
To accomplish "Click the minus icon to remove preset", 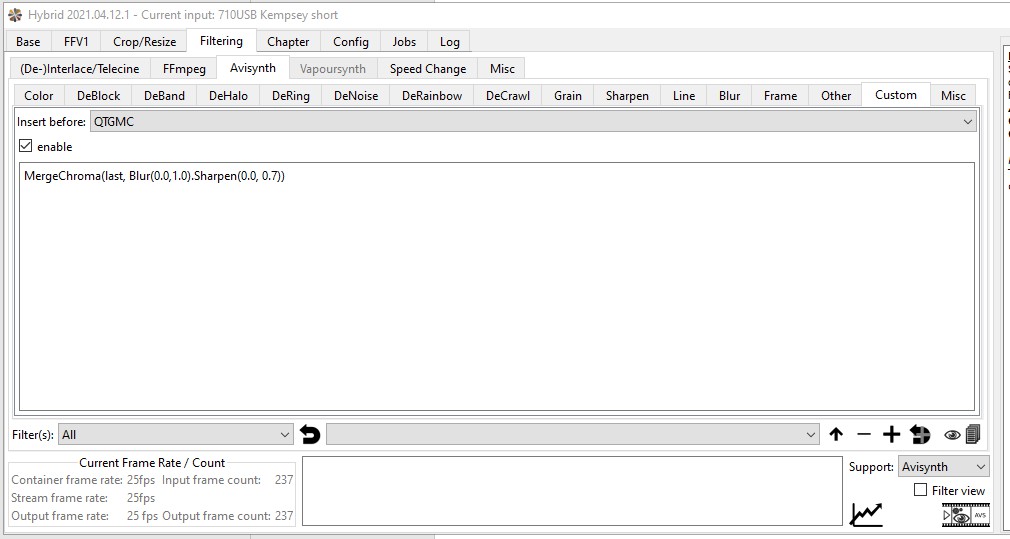I will [864, 435].
